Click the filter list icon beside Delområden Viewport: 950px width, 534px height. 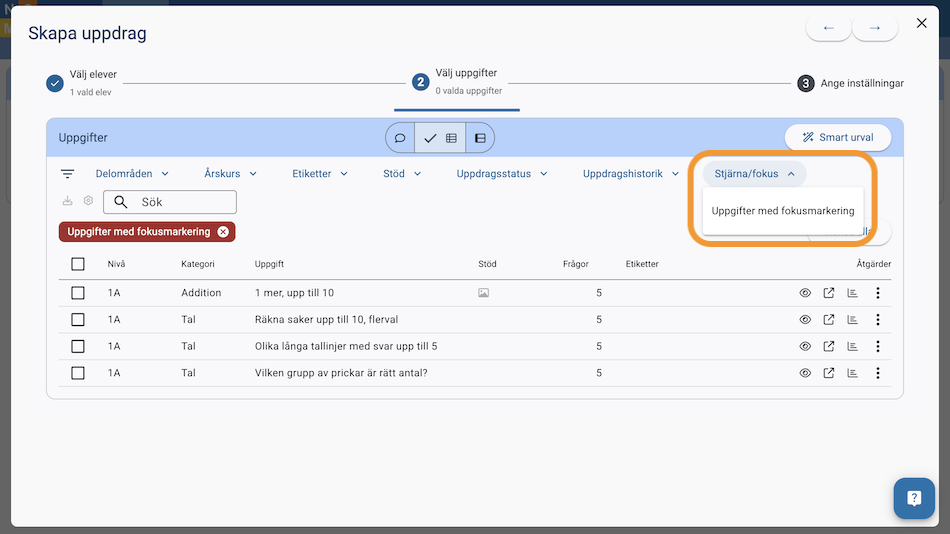68,174
